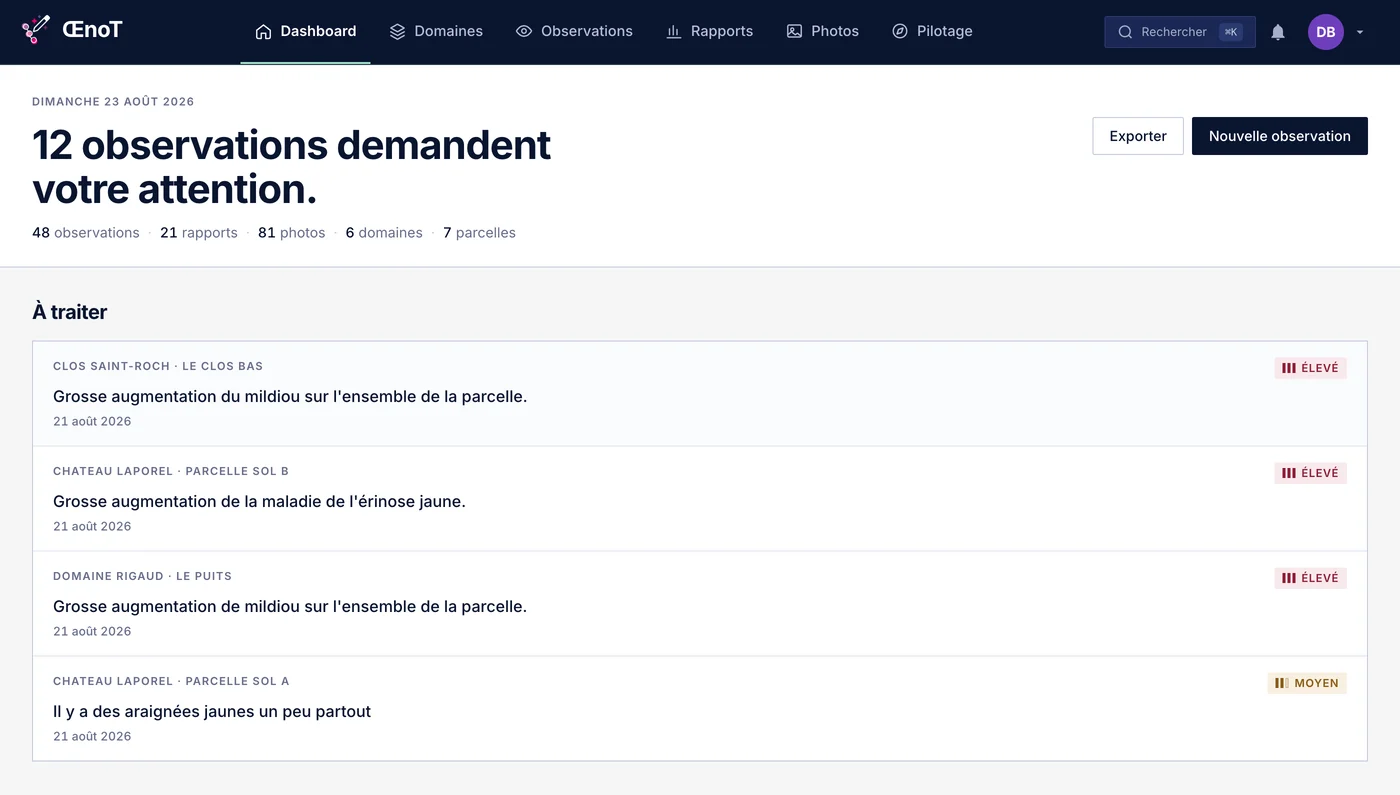Open the DB user avatar
1400x795 pixels.
pos(1325,32)
